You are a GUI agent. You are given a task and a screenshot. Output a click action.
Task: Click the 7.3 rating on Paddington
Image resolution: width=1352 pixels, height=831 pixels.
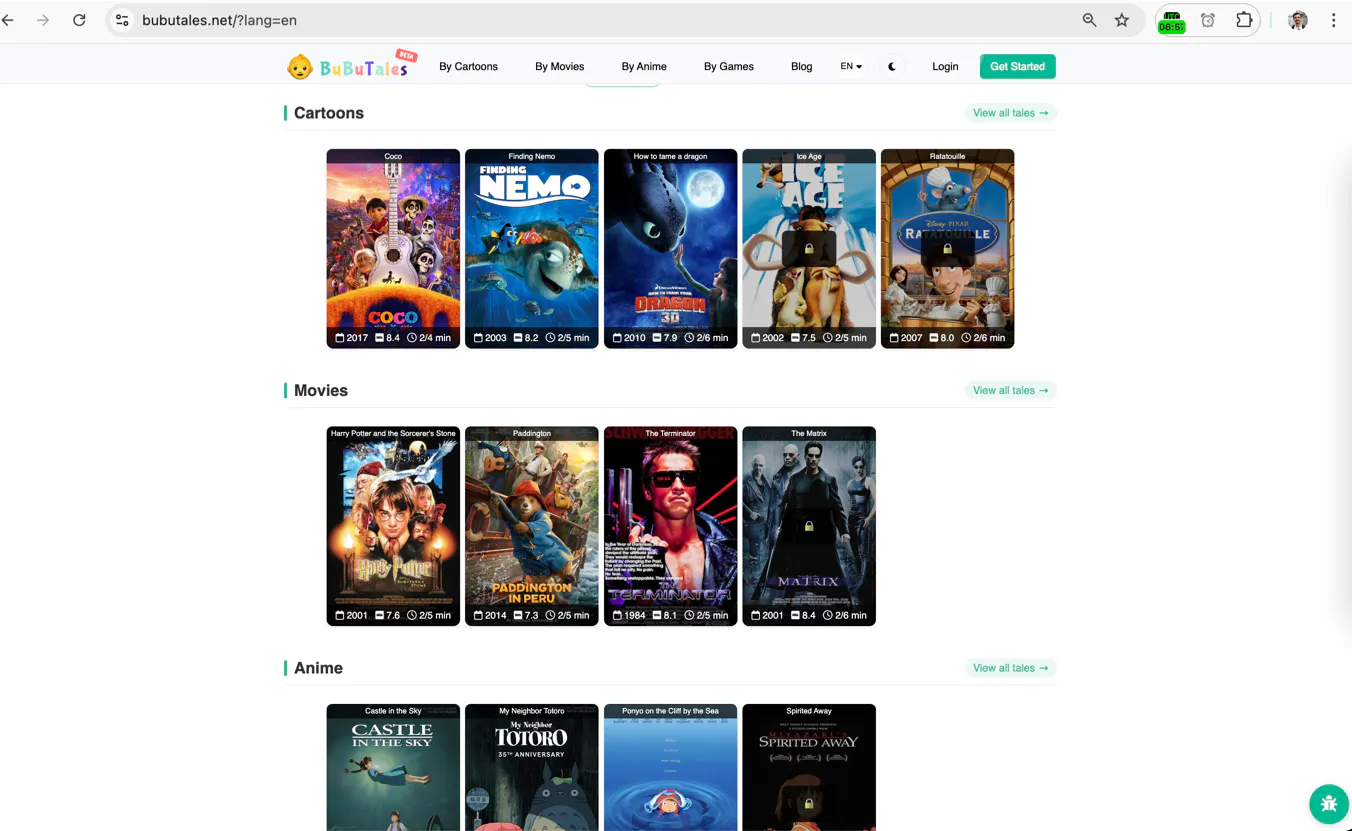(526, 616)
